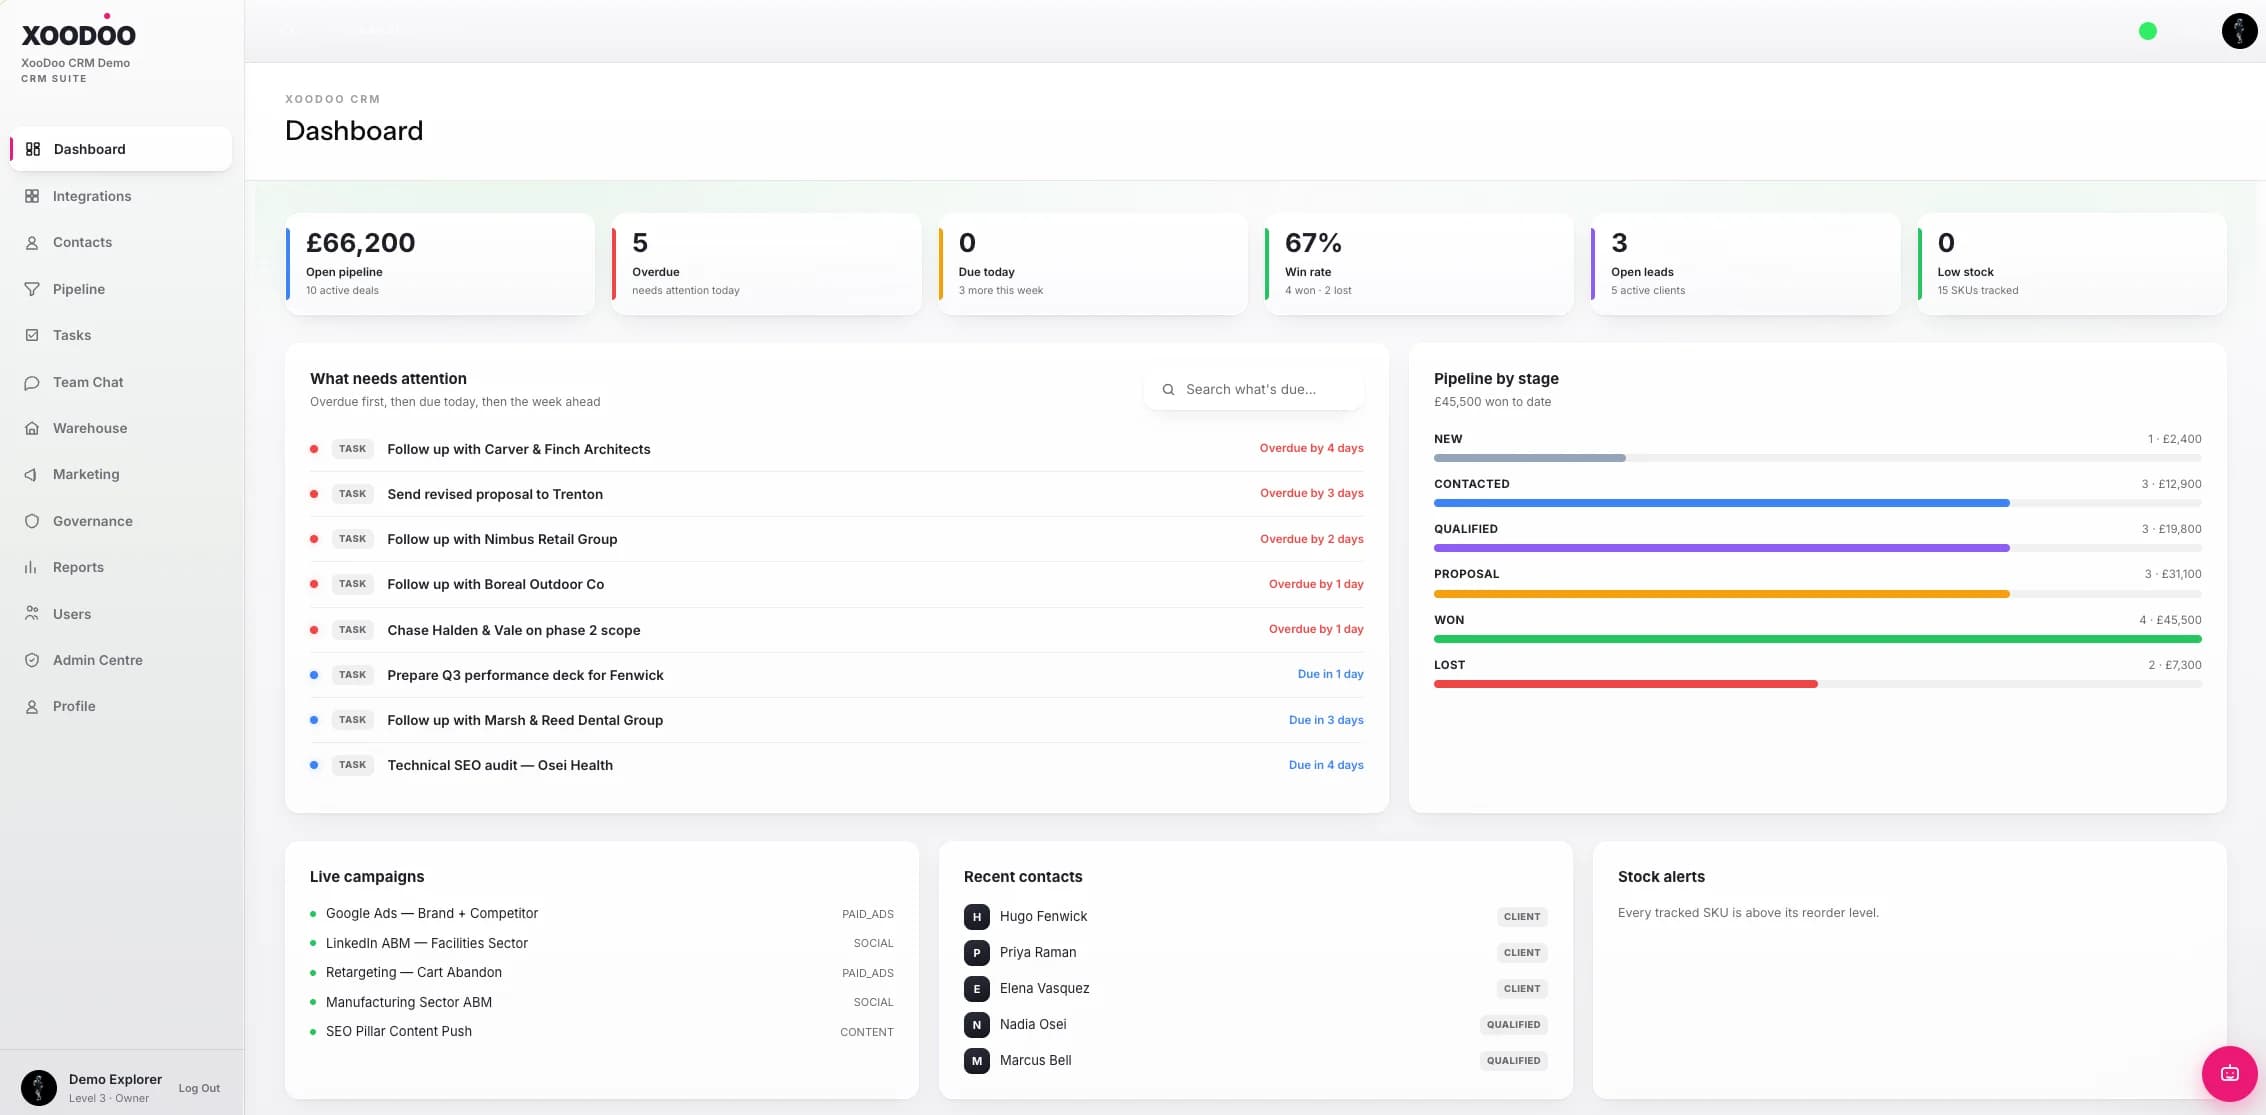This screenshot has height=1115, width=2266.
Task: Click the Users group icon
Action: coord(32,614)
